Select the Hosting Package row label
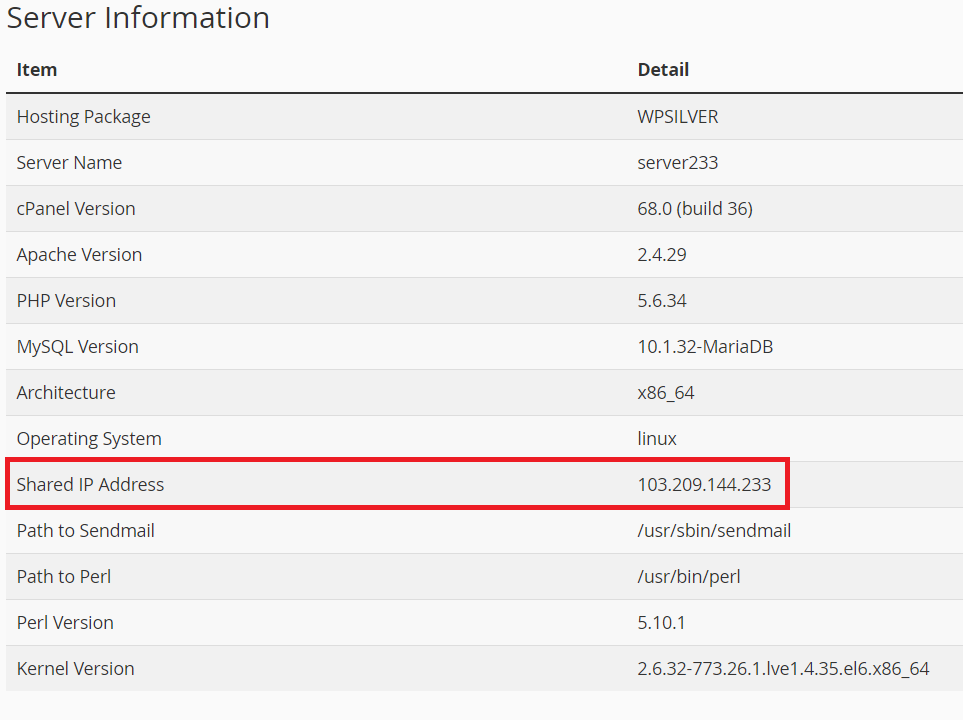Image resolution: width=963 pixels, height=720 pixels. click(83, 117)
